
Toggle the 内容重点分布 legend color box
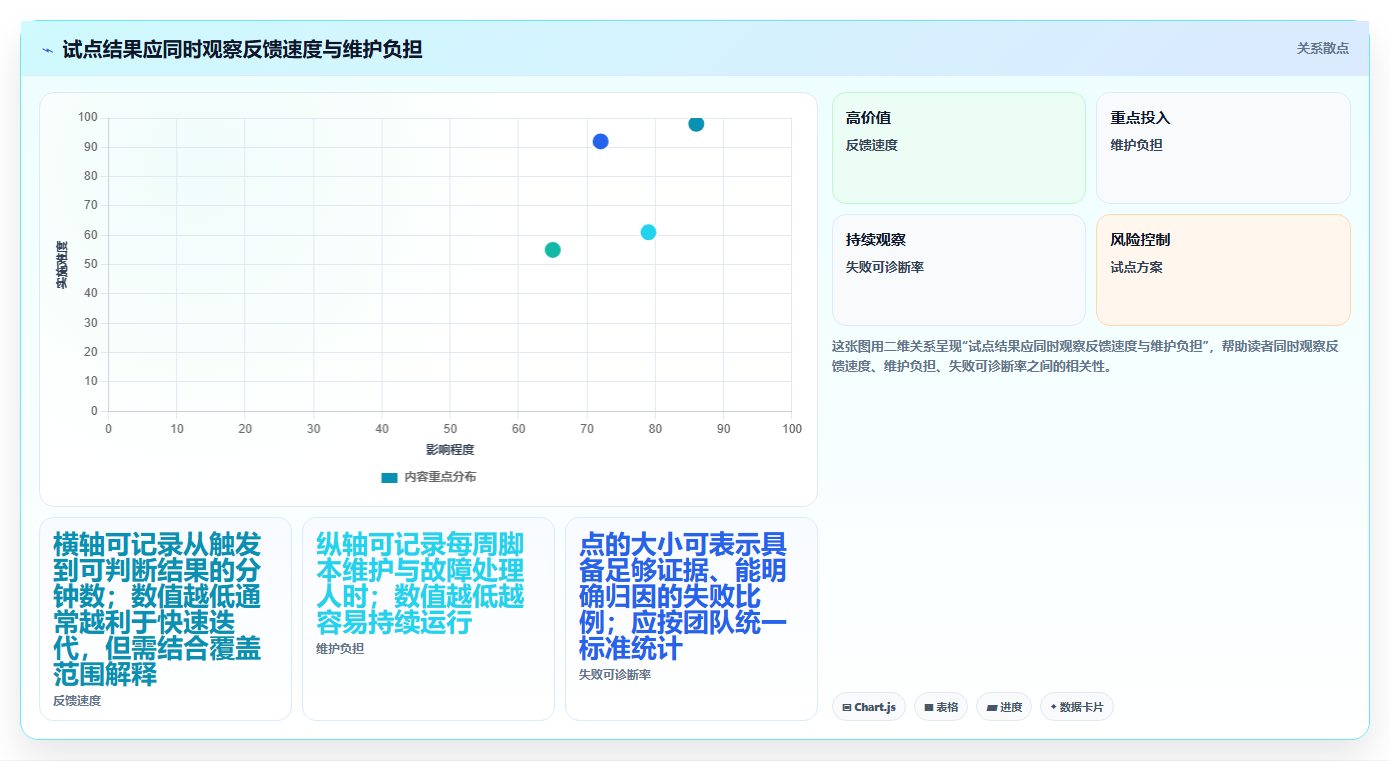pyautogui.click(x=390, y=477)
